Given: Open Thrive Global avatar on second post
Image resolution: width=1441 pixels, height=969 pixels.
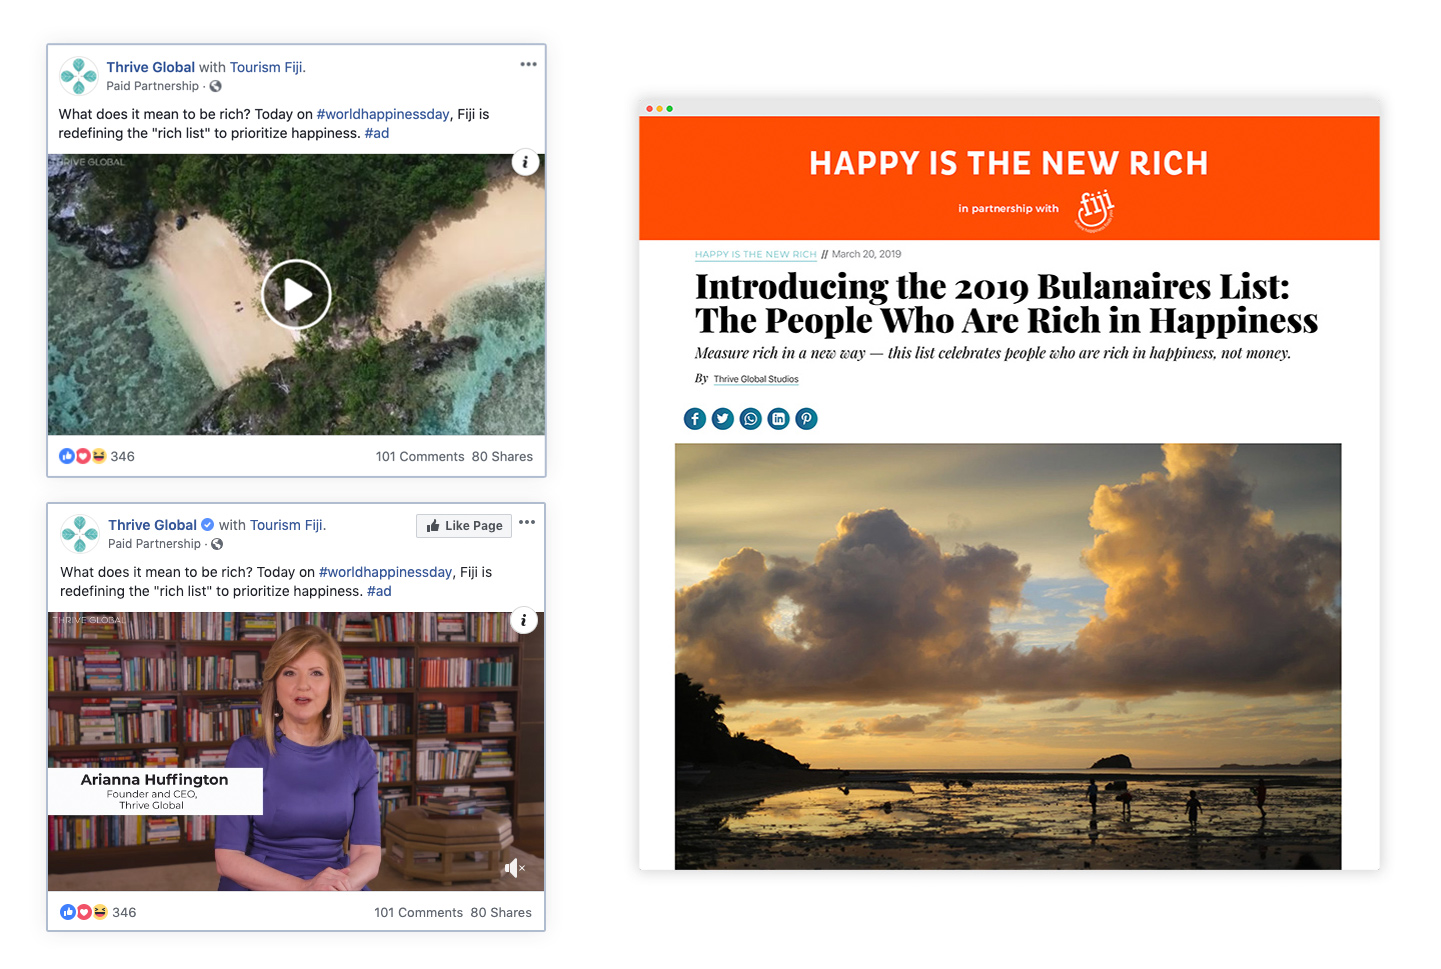Looking at the screenshot, I should pos(80,534).
